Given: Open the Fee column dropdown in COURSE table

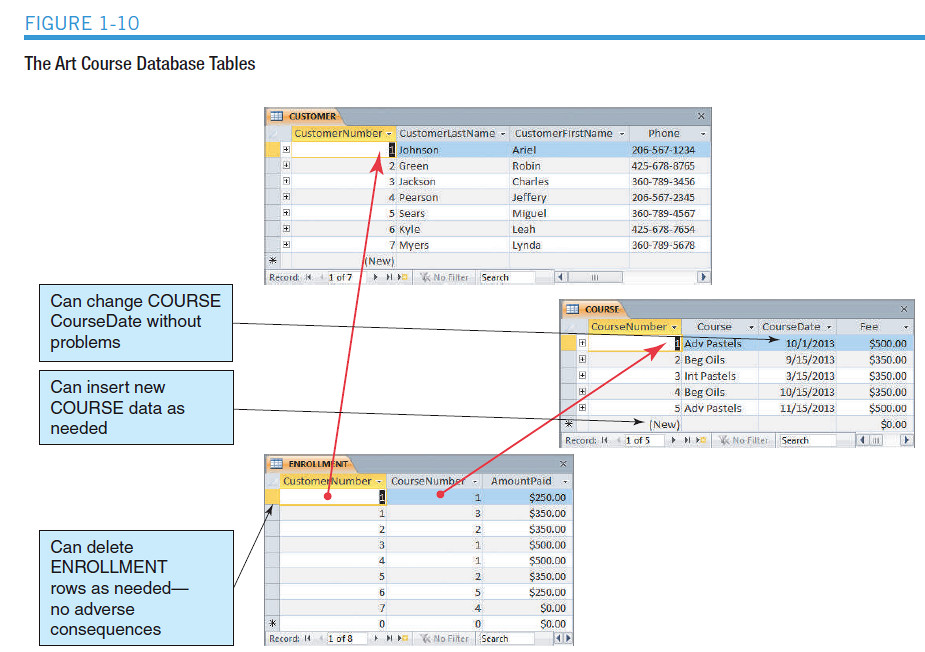Looking at the screenshot, I should point(905,325).
